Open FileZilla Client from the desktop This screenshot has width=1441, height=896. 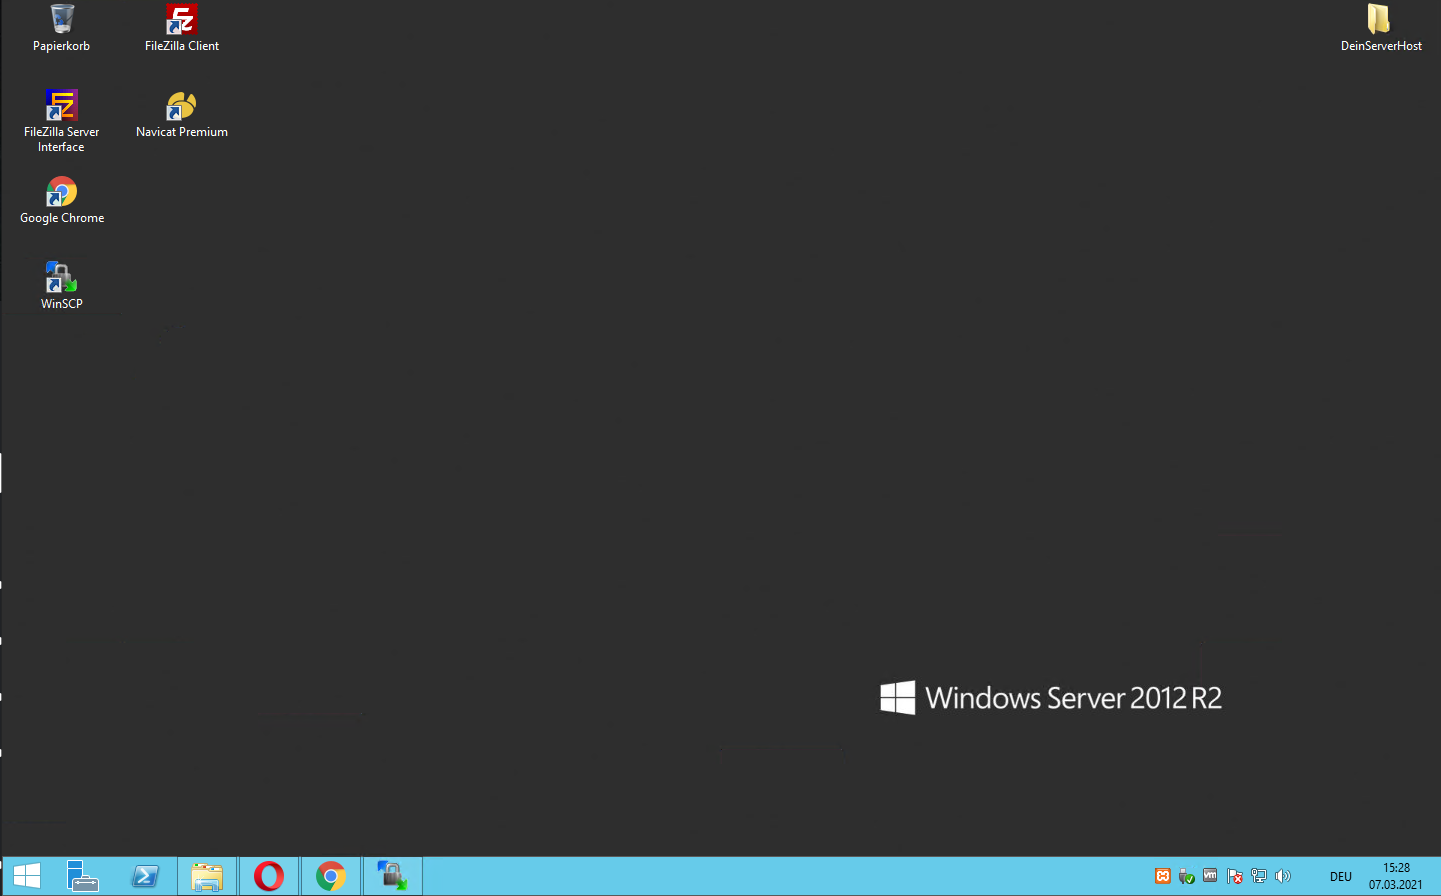[x=181, y=18]
